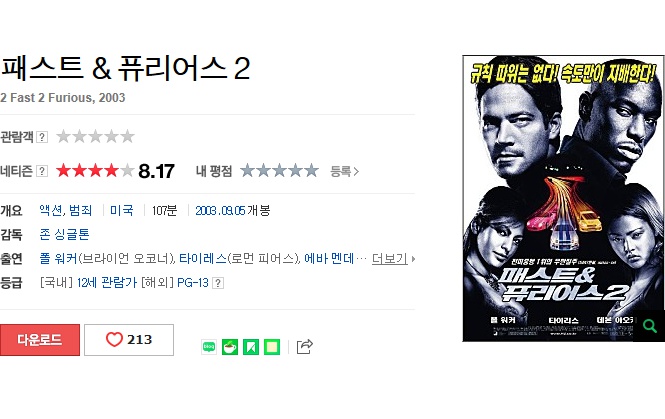Like the movie with the heart button
Screen dimensions: 665x419
(129, 340)
